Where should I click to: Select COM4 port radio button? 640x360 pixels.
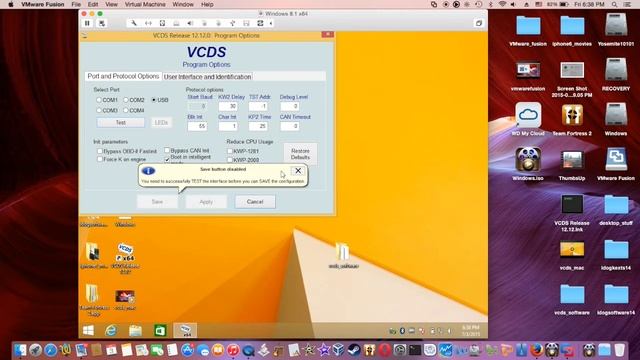(126, 110)
